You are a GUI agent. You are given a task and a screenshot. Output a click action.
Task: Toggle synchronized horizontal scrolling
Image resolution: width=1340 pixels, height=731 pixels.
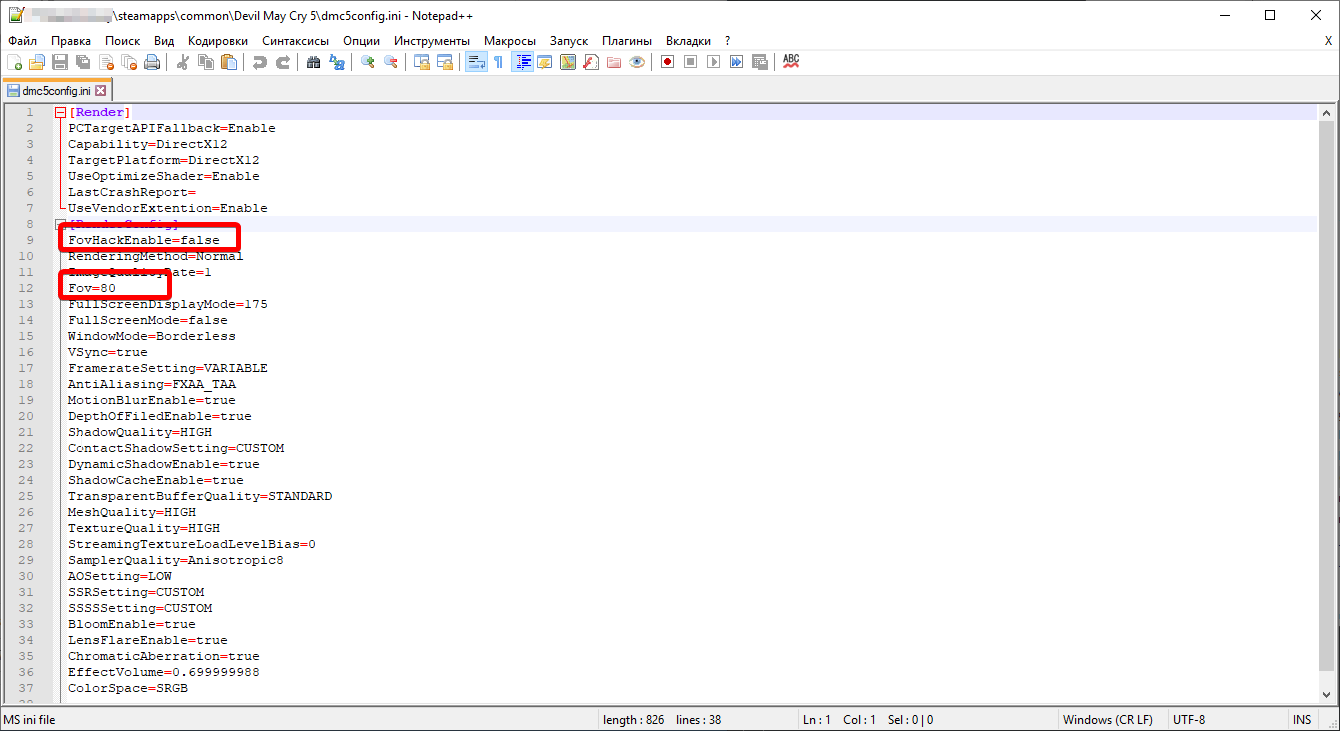pos(445,62)
